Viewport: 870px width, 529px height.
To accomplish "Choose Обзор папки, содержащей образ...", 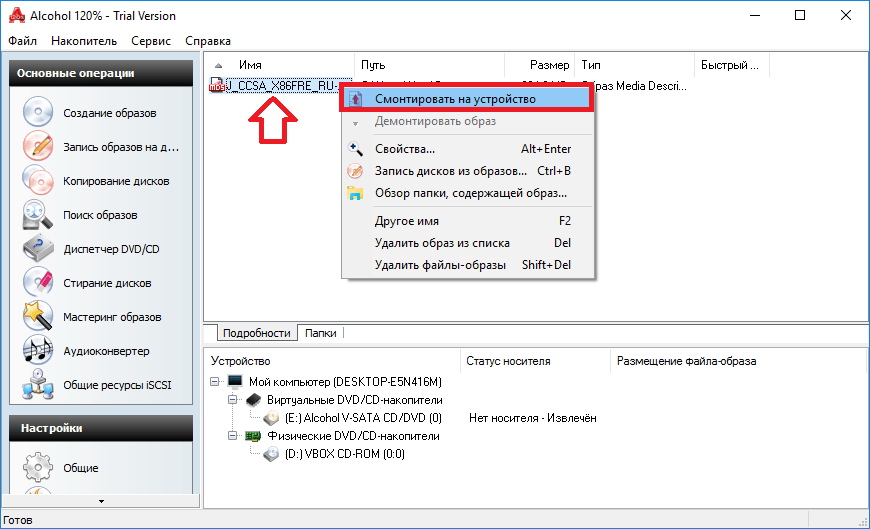I will click(x=467, y=193).
